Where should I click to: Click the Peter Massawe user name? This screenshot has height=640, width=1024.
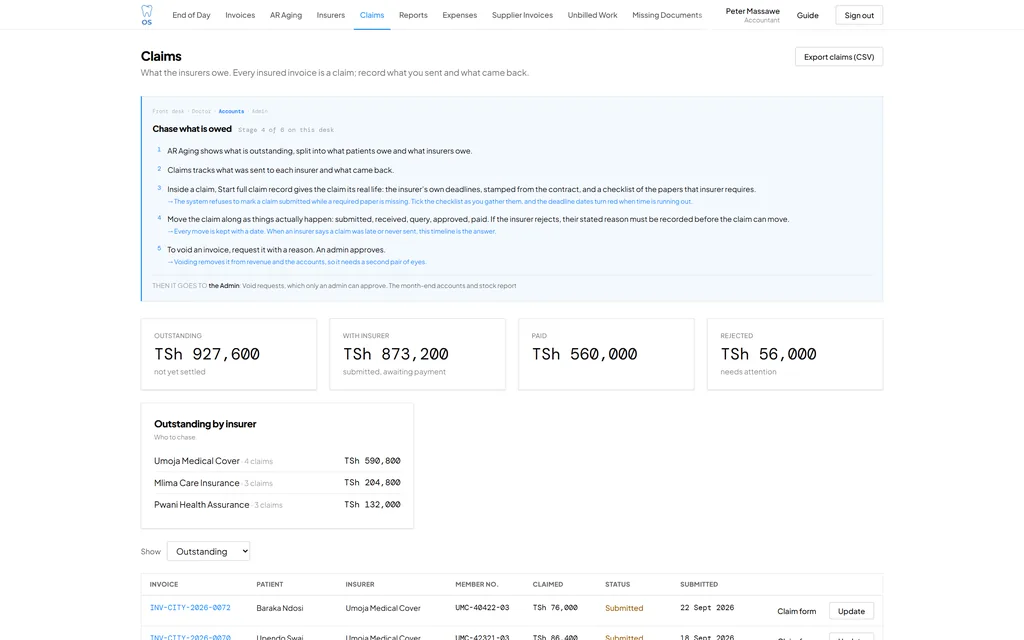pos(752,11)
